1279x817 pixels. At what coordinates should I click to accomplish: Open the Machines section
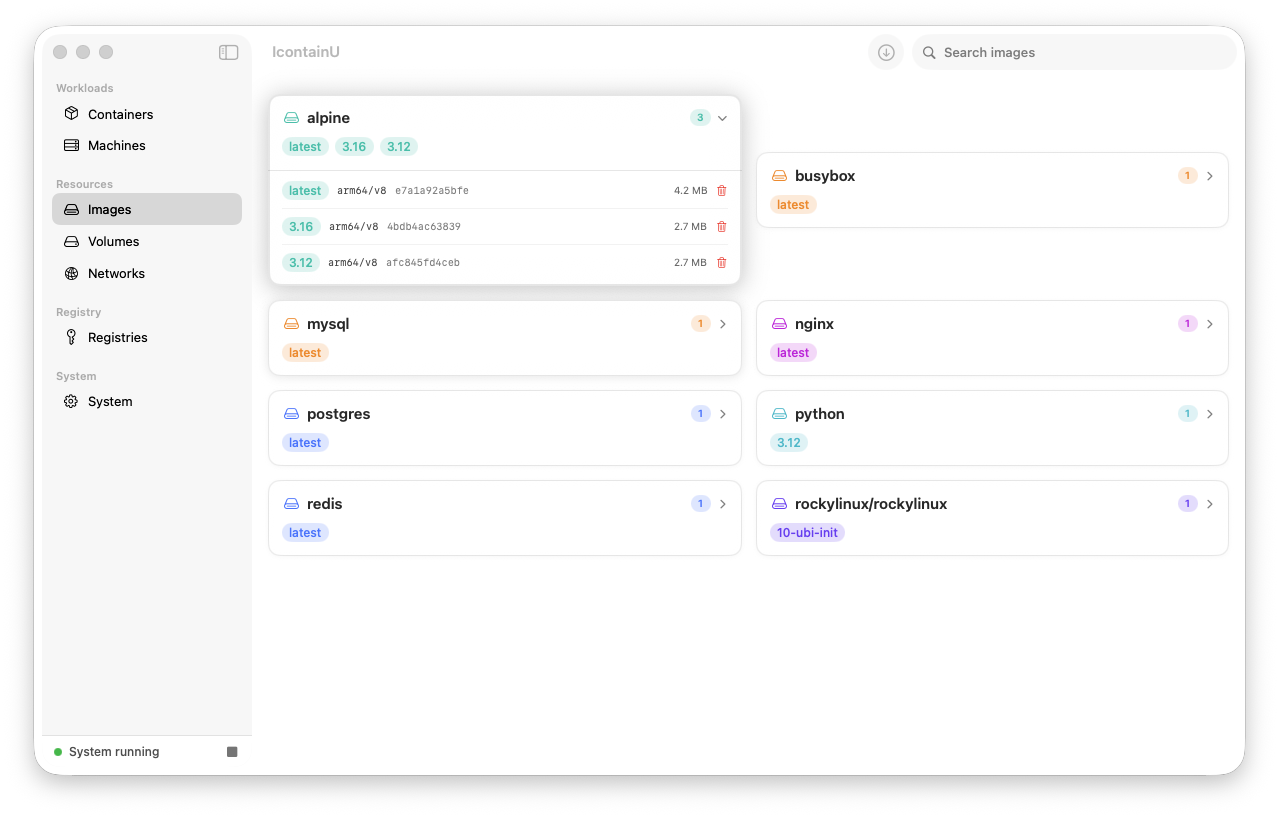tap(147, 145)
